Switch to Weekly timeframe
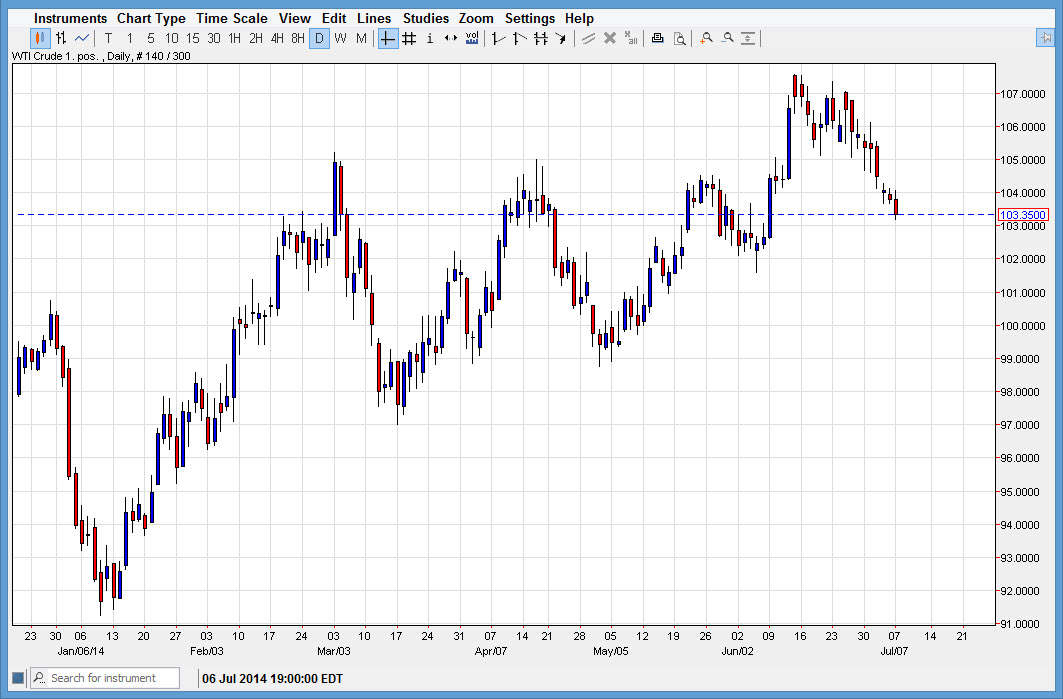Image resolution: width=1063 pixels, height=699 pixels. point(340,38)
